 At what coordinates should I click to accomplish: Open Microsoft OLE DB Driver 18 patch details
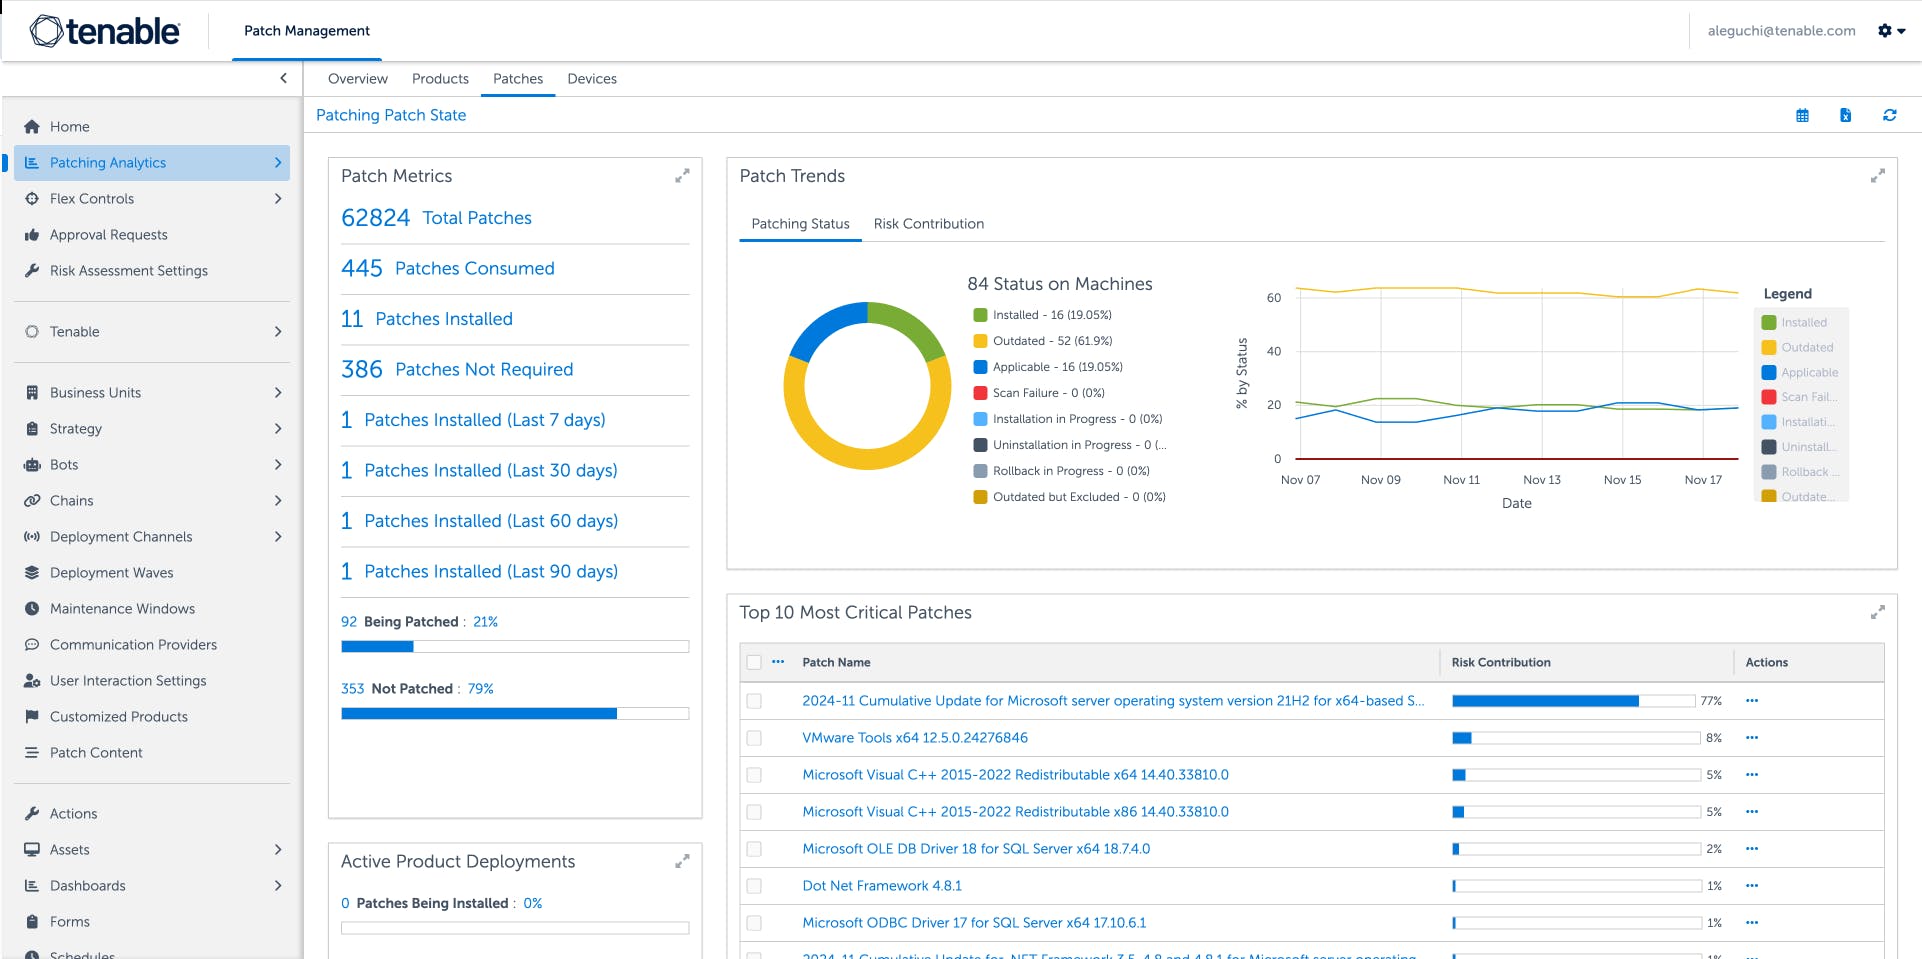click(975, 848)
